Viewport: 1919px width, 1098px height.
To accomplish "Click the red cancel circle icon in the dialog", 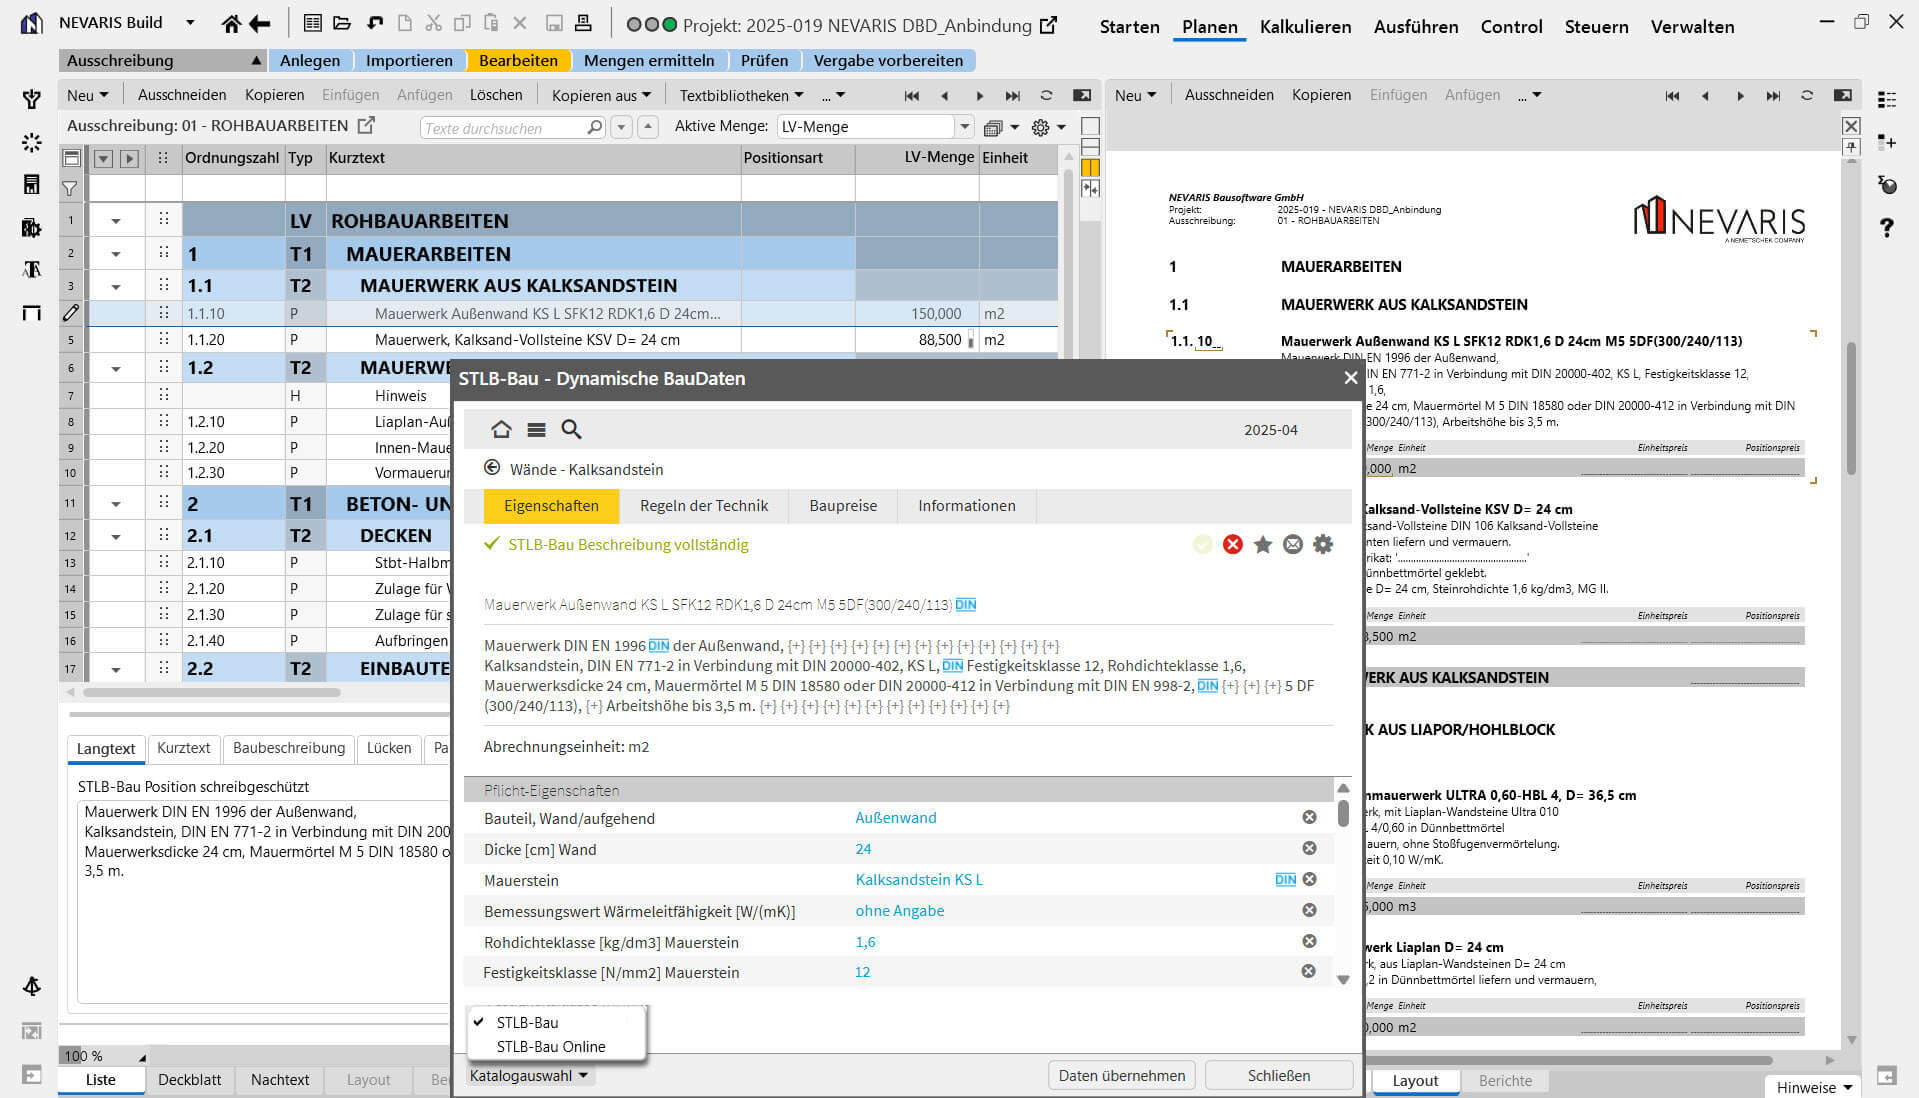I will point(1232,544).
